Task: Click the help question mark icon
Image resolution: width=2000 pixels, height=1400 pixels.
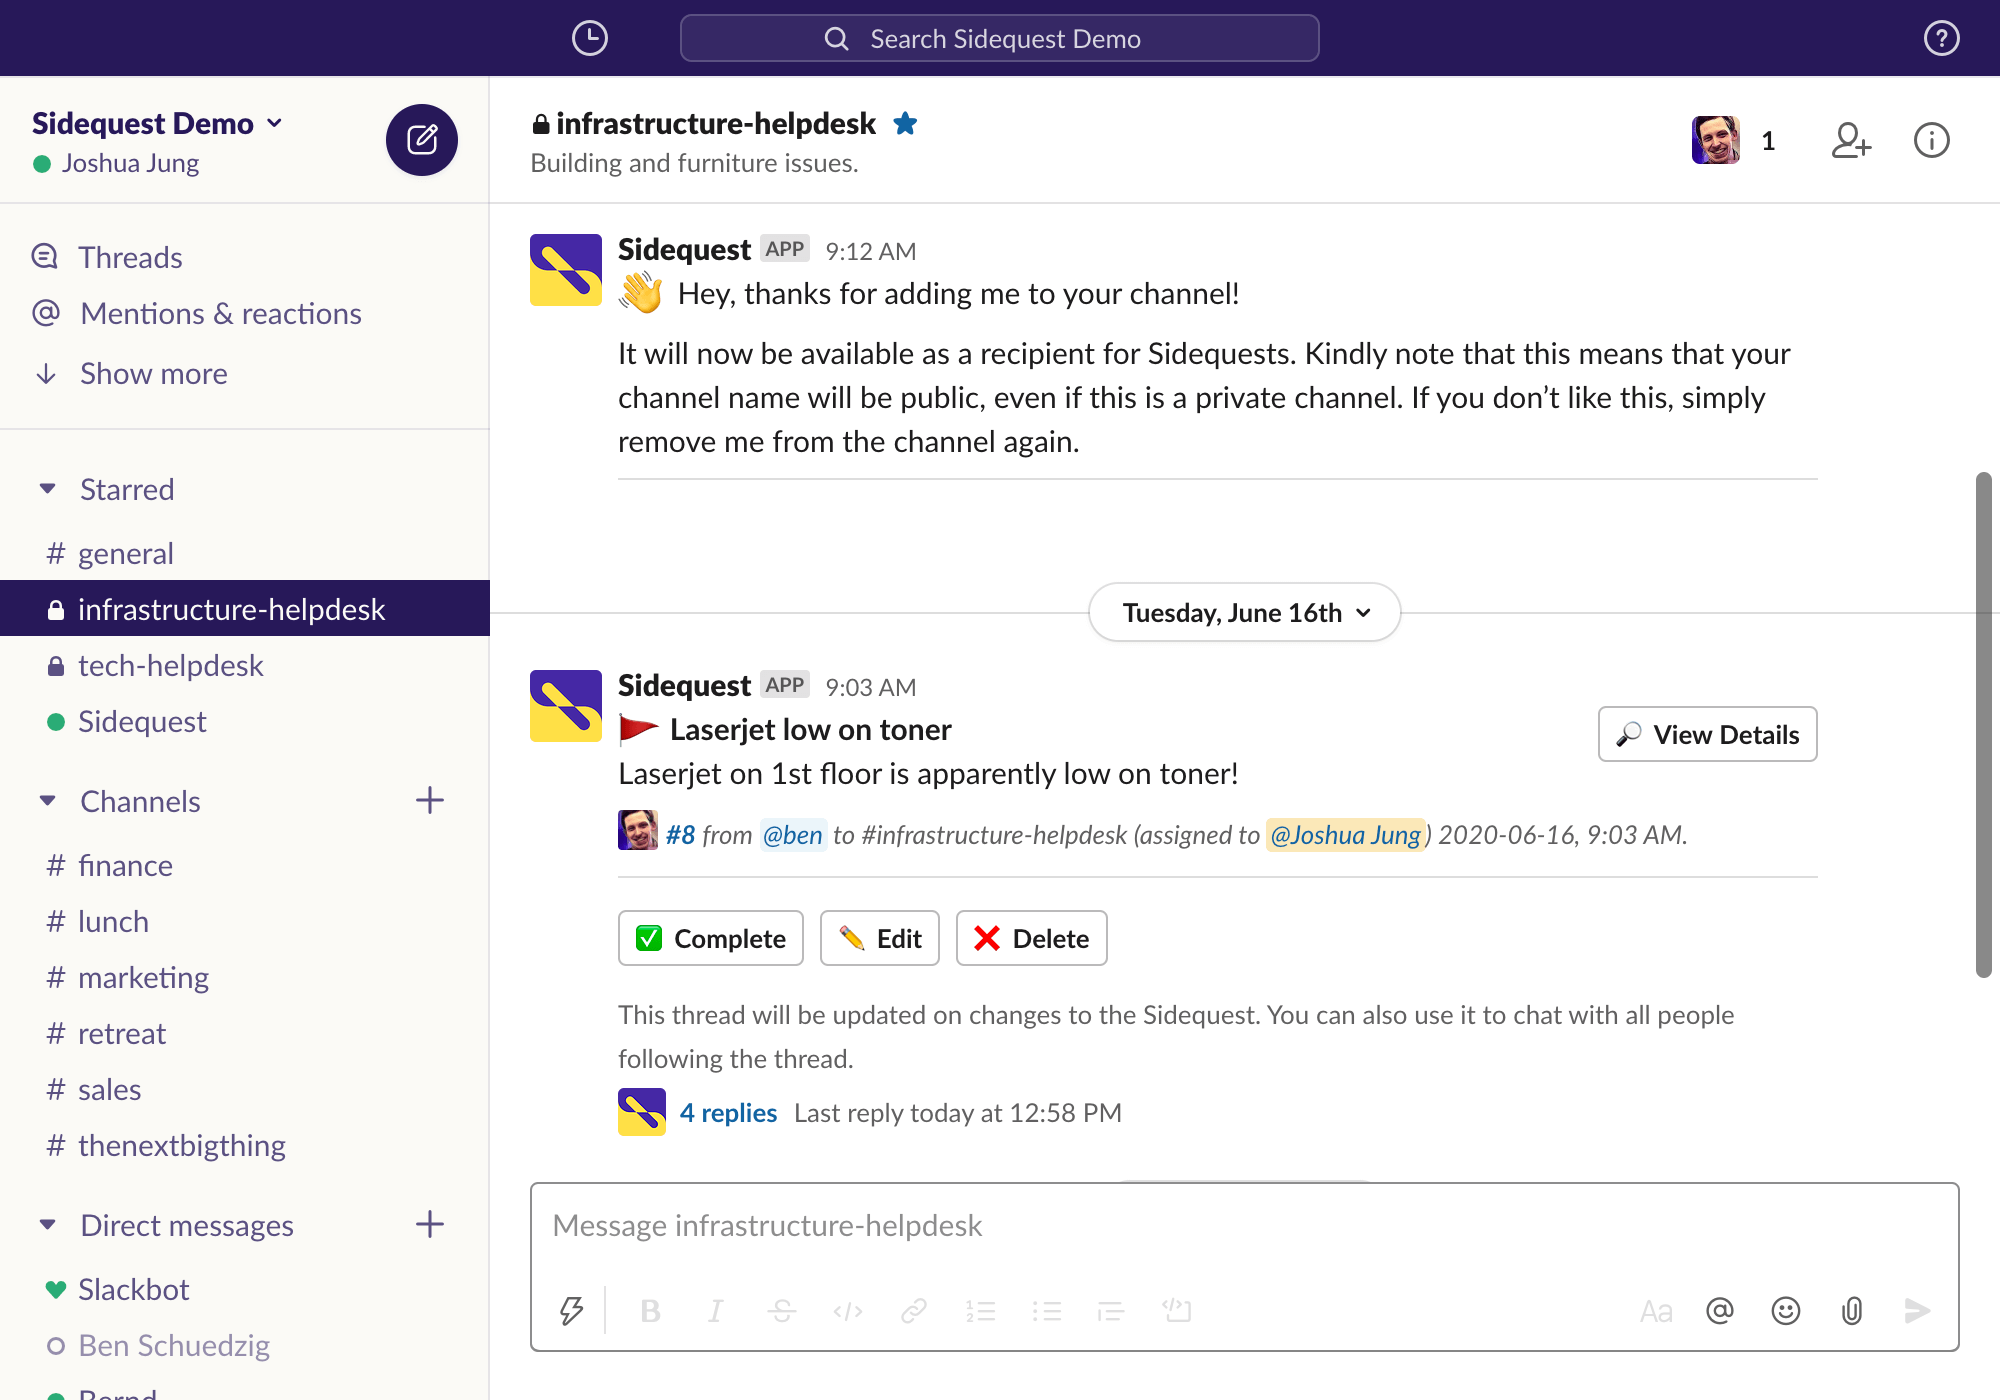Action: (1941, 38)
